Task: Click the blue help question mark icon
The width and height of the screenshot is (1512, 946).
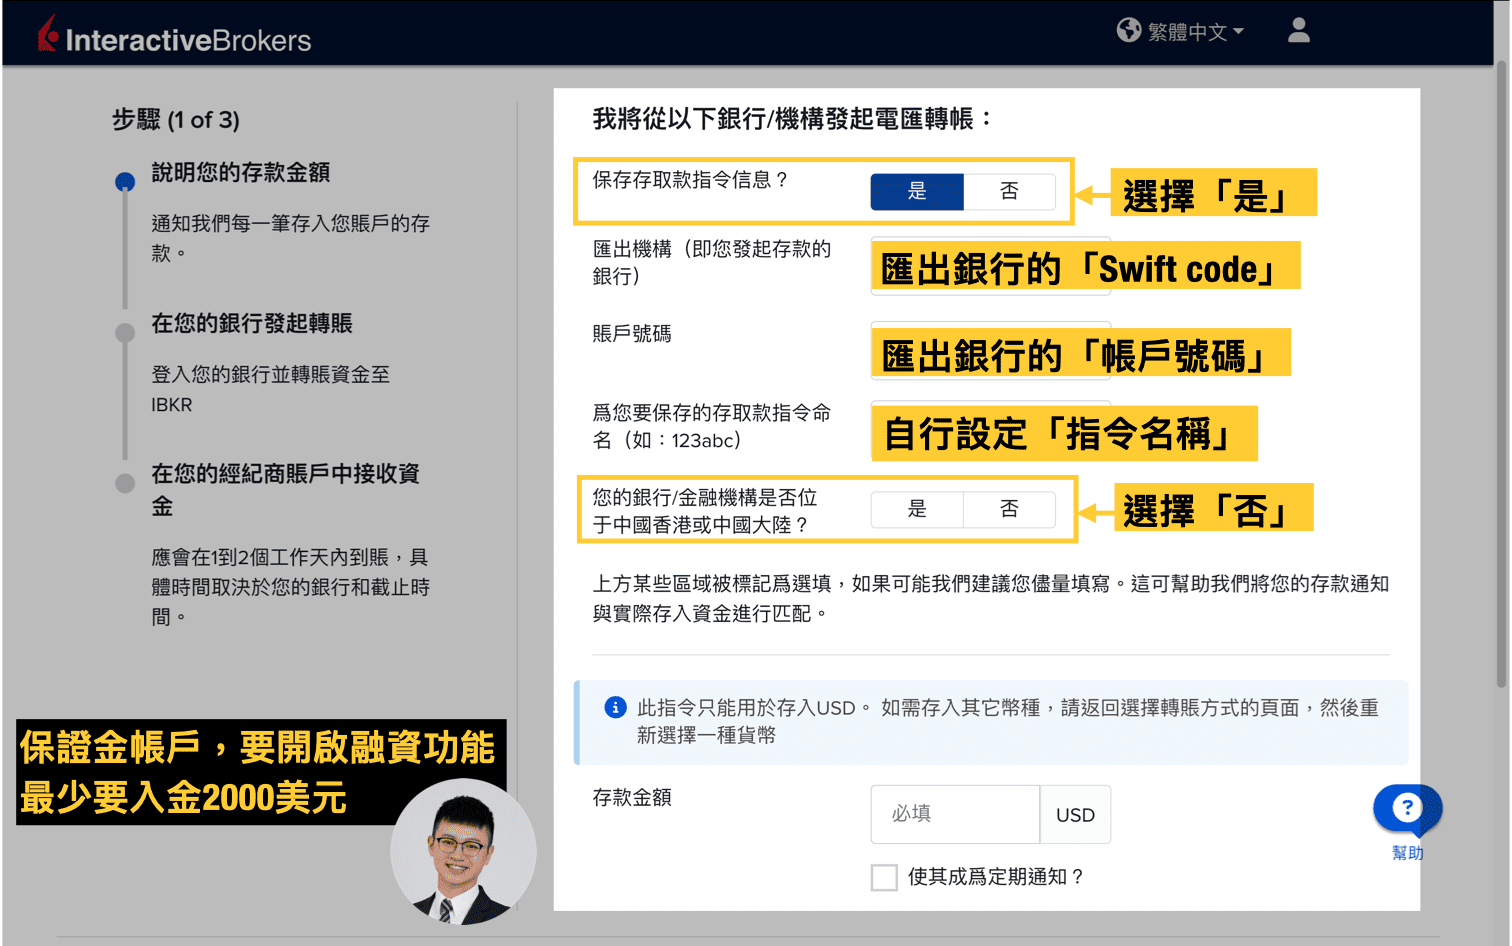Action: [x=1406, y=808]
